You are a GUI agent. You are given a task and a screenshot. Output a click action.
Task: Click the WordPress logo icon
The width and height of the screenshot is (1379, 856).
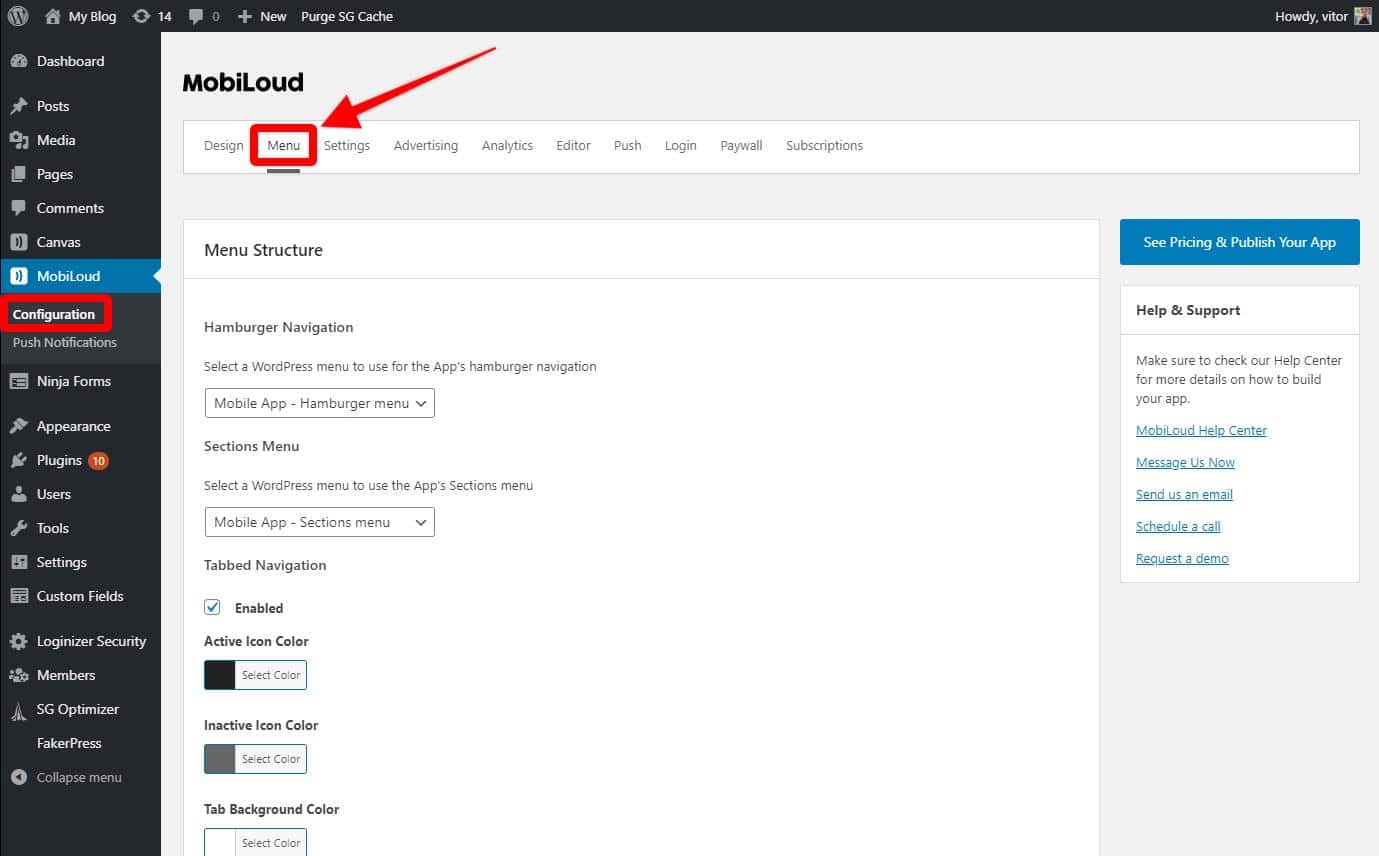click(x=18, y=16)
